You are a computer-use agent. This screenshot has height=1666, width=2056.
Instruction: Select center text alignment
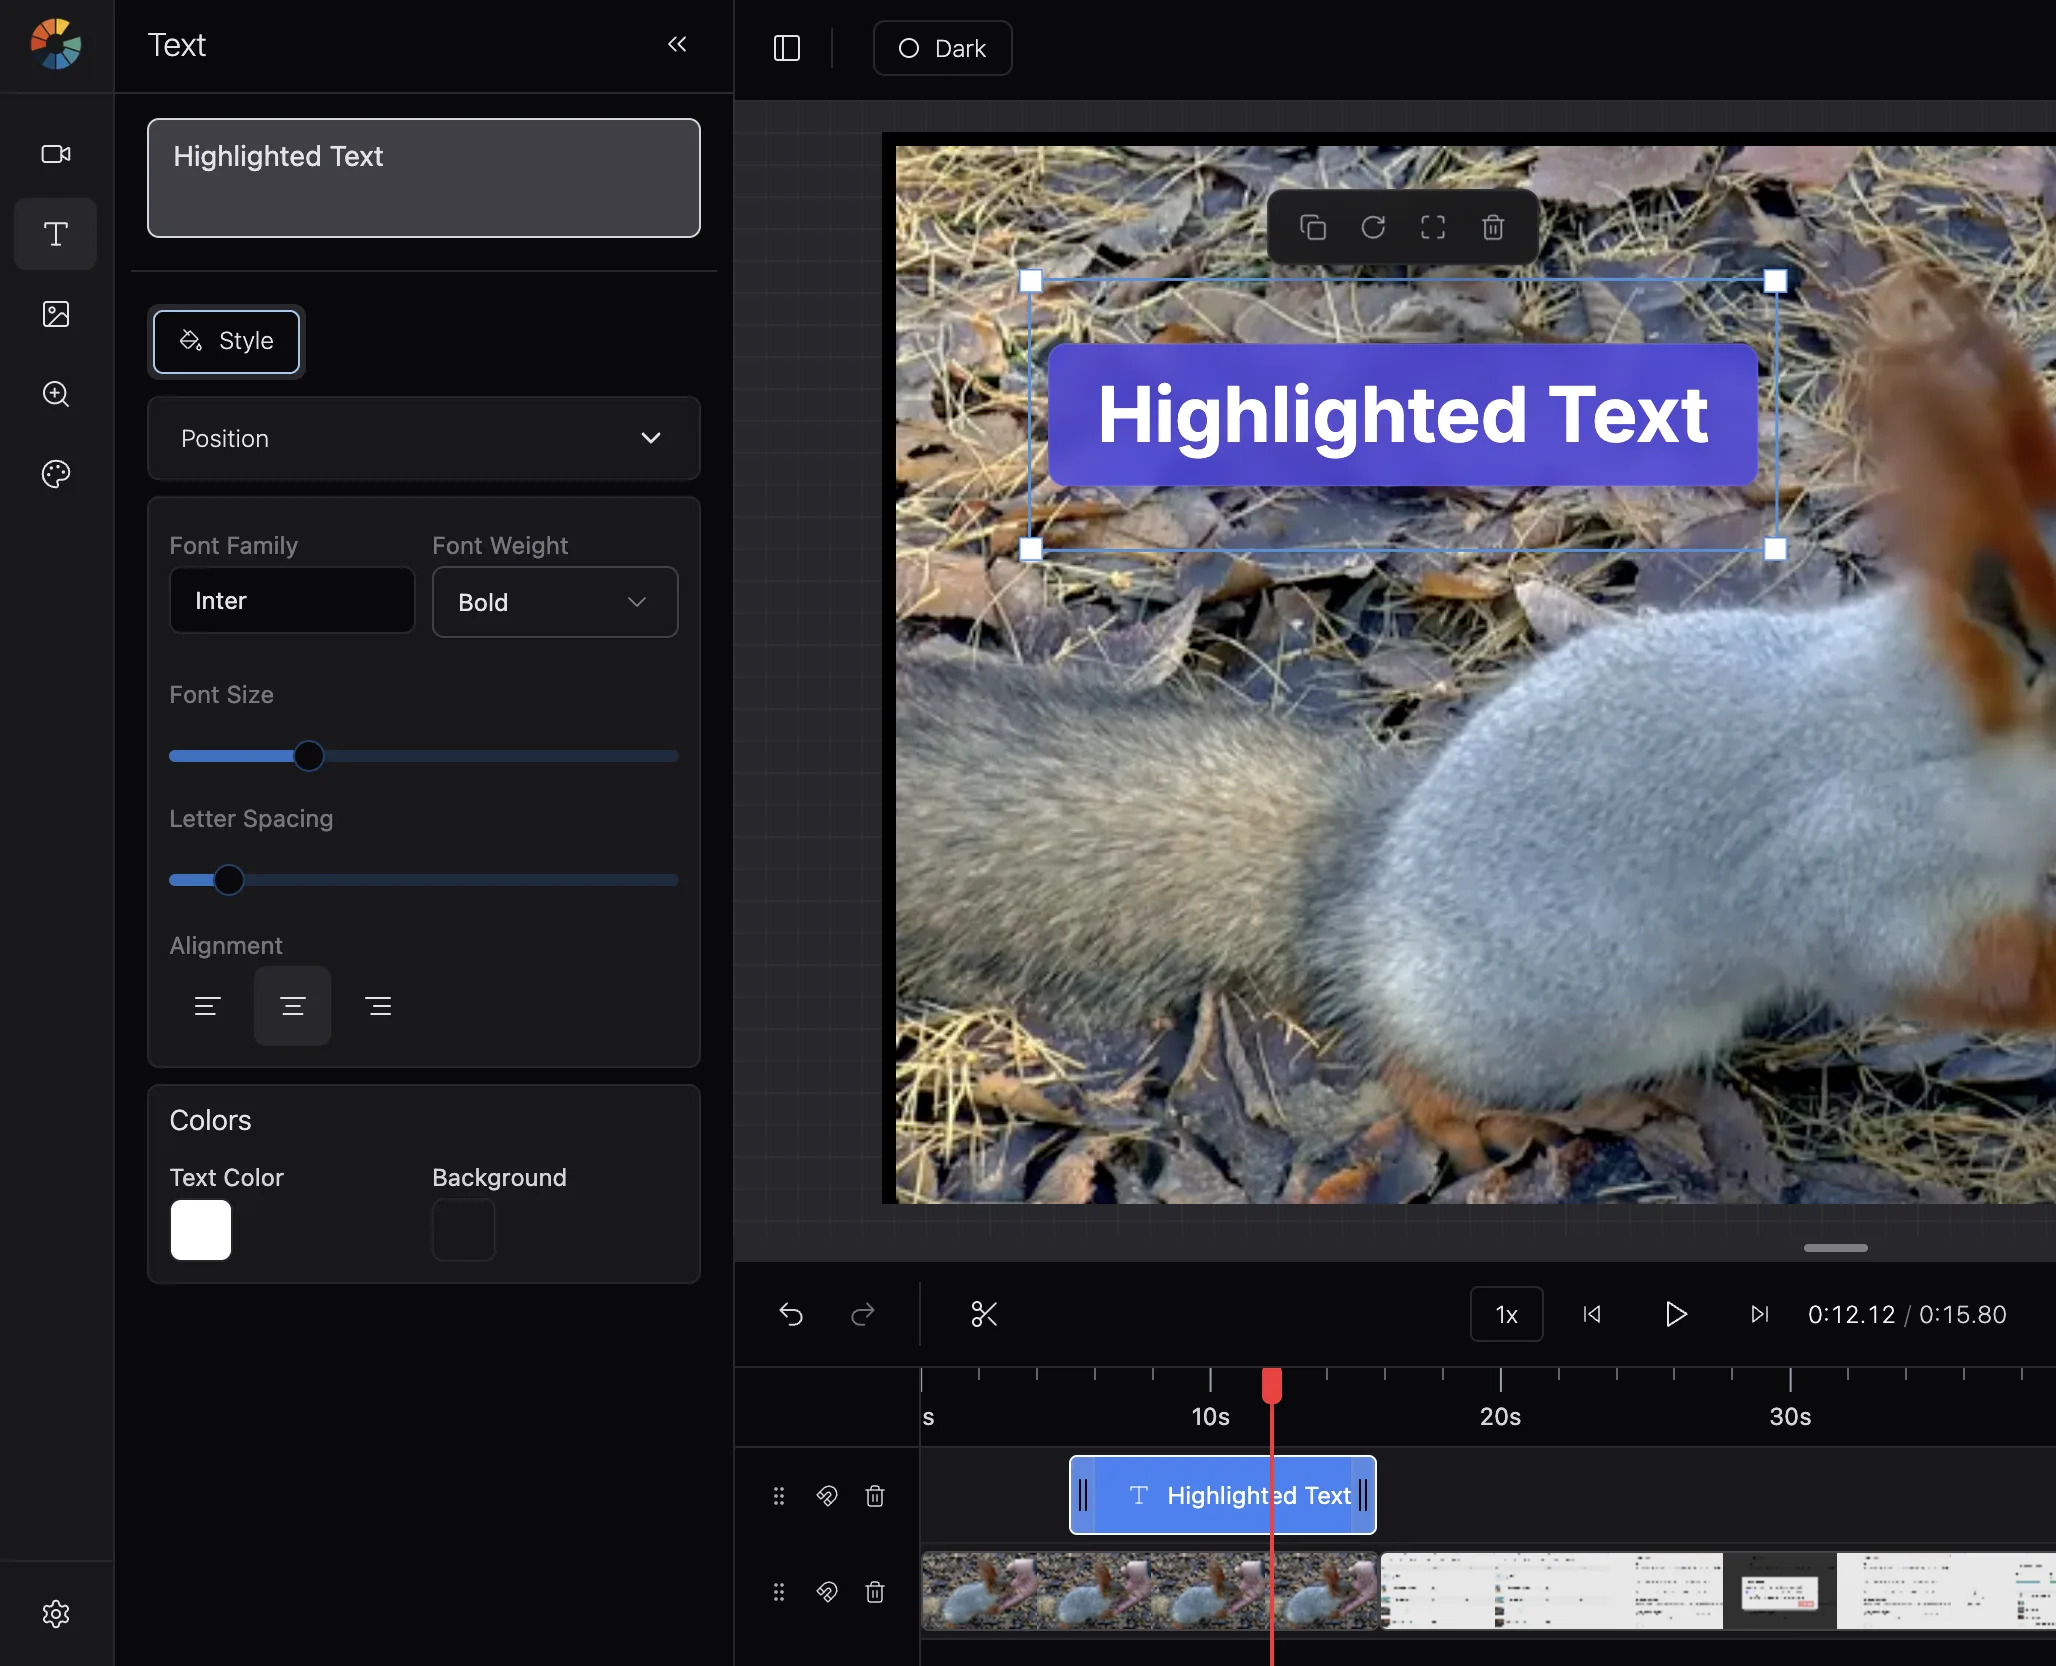tap(292, 1006)
